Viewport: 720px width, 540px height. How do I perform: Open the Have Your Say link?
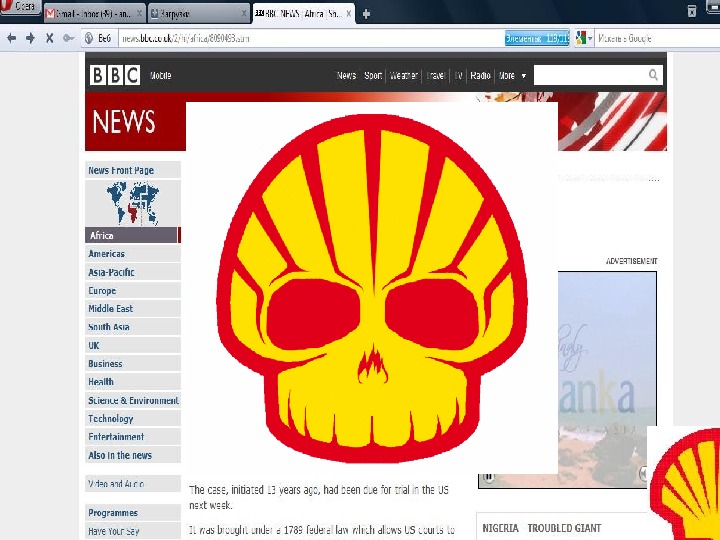pyautogui.click(x=133, y=531)
